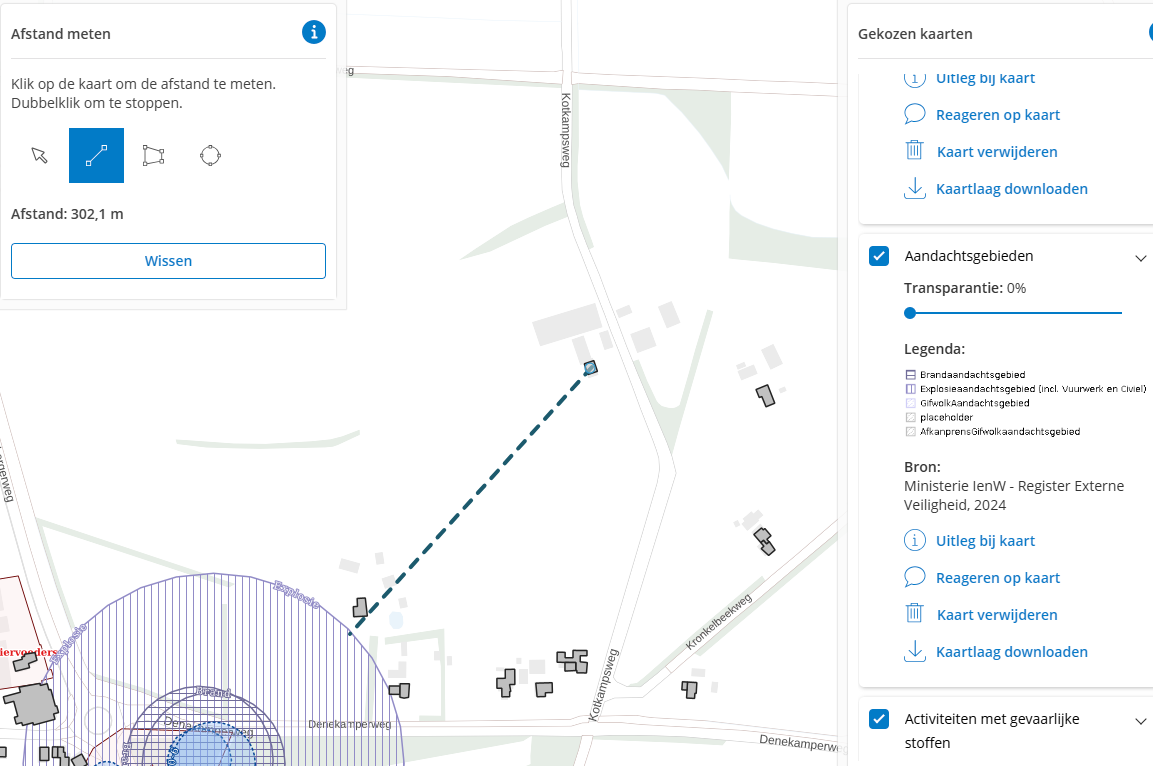Select the arrow pointer tool
Image resolution: width=1153 pixels, height=766 pixels.
(40, 155)
